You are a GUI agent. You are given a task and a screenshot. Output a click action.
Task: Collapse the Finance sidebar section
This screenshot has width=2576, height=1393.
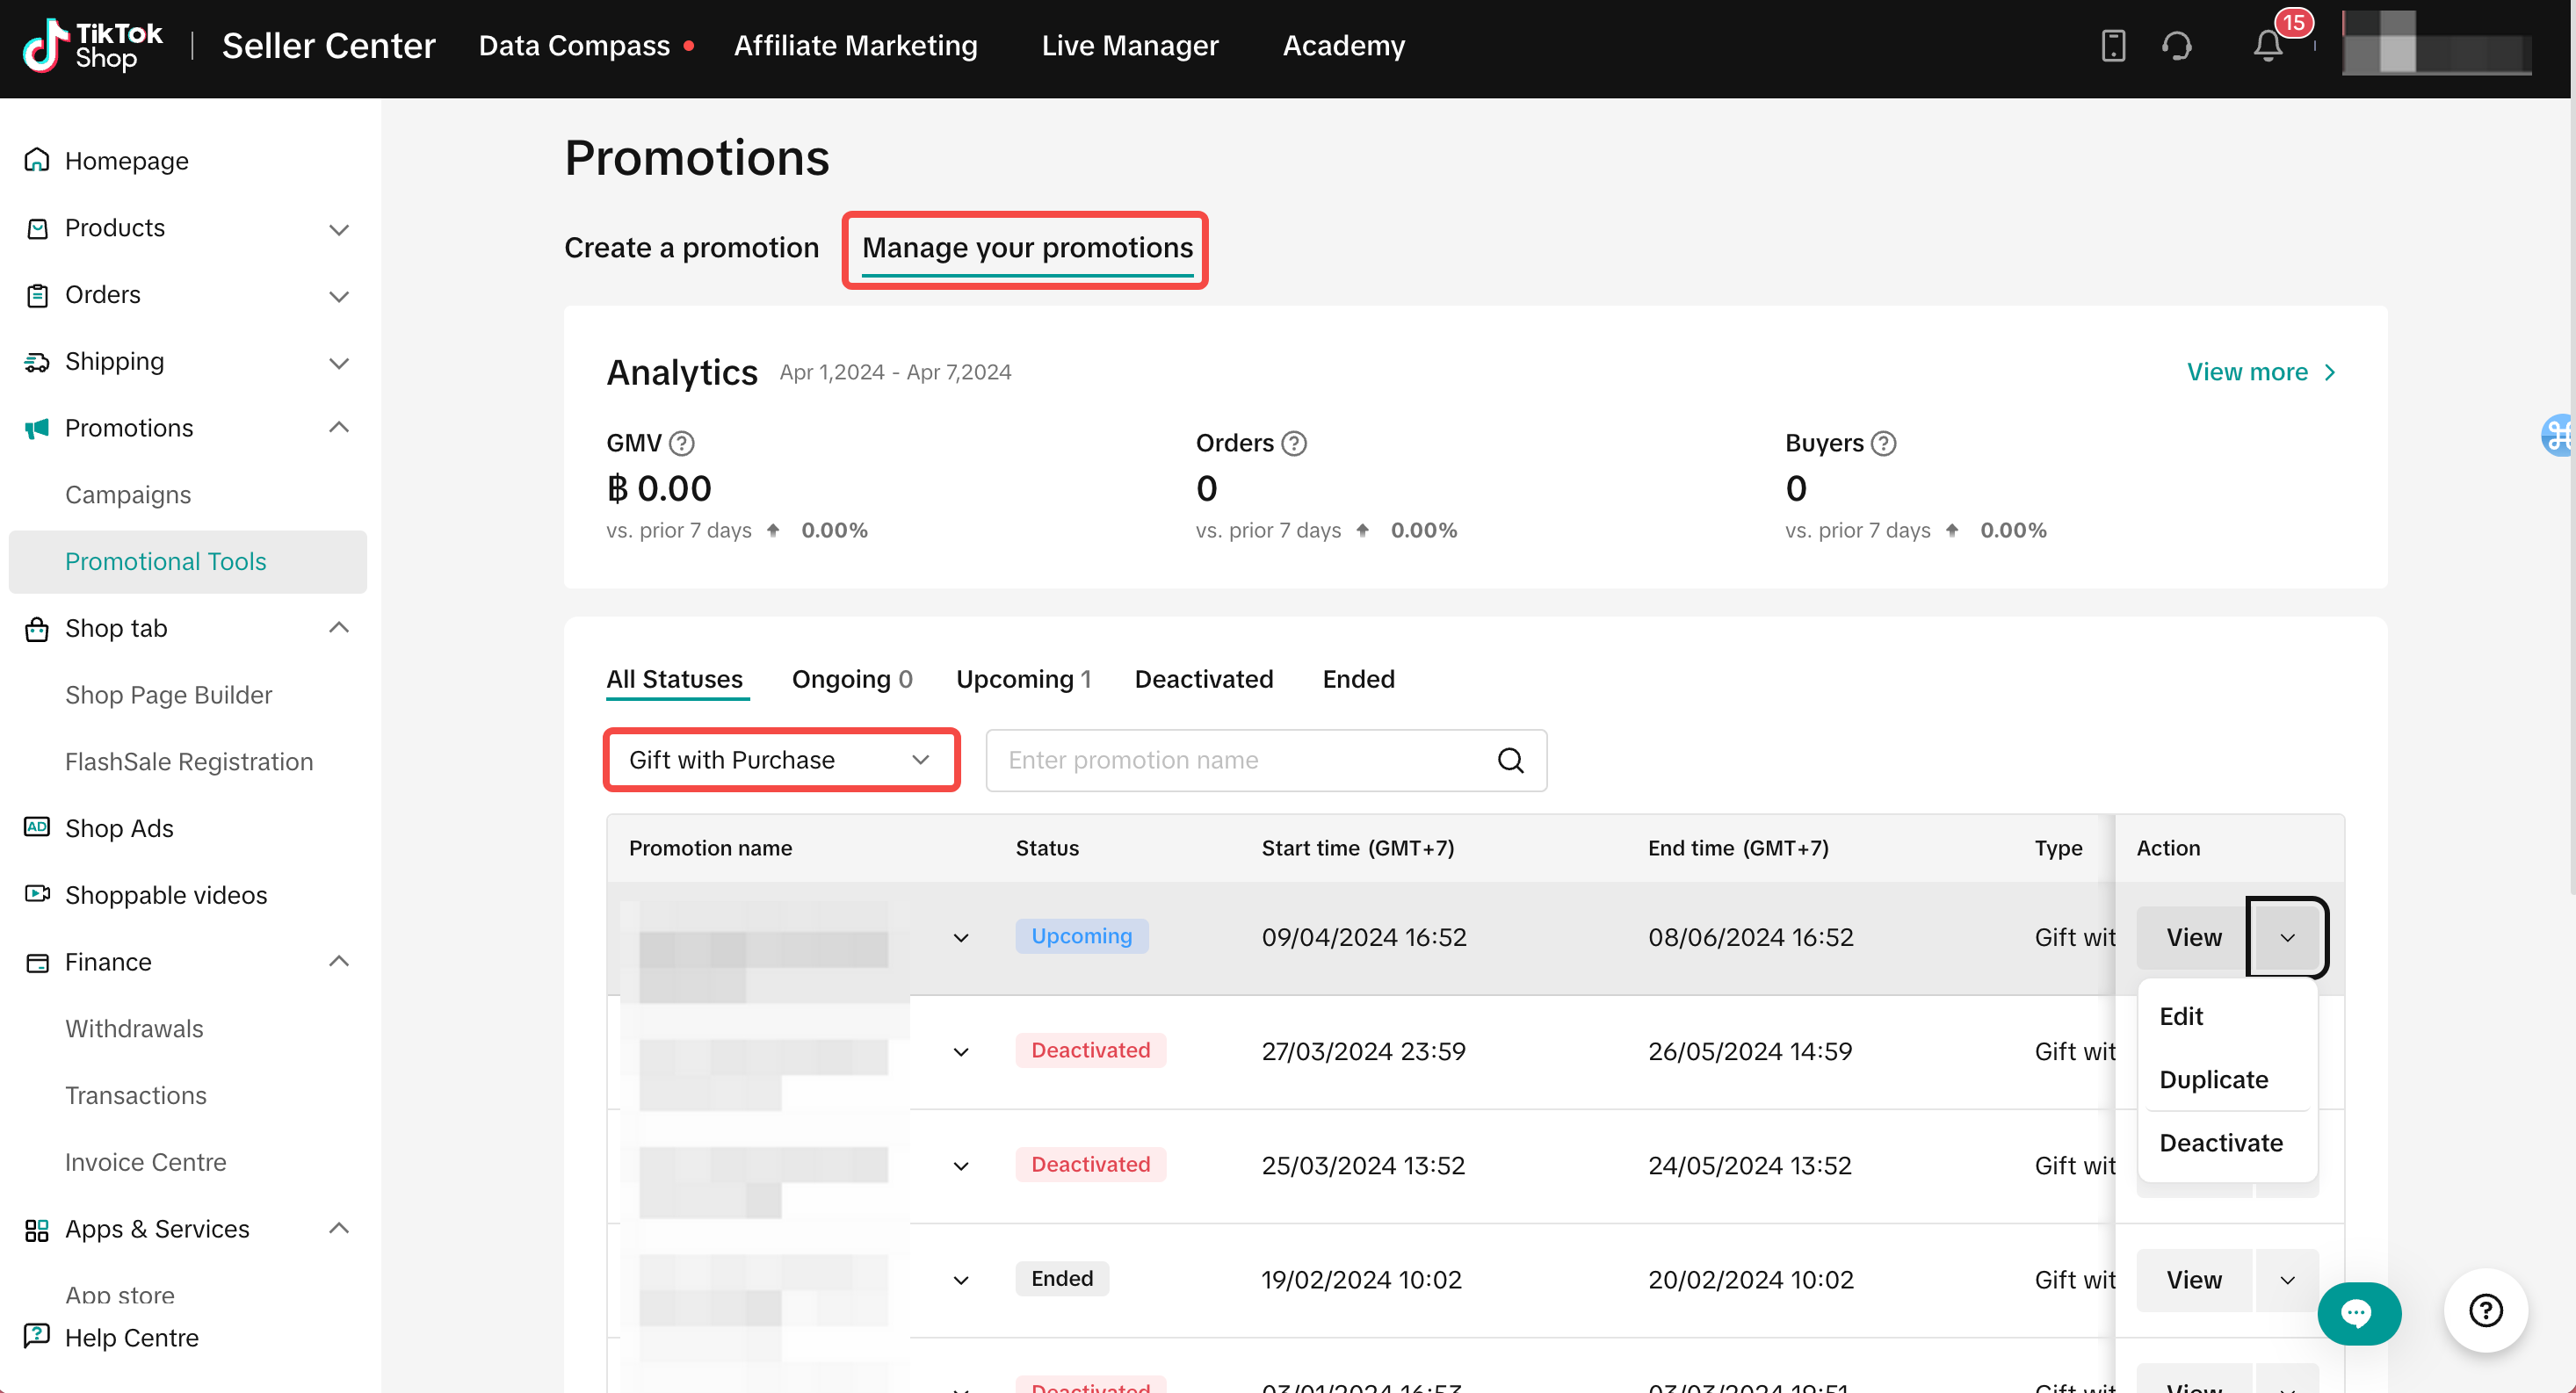[339, 962]
